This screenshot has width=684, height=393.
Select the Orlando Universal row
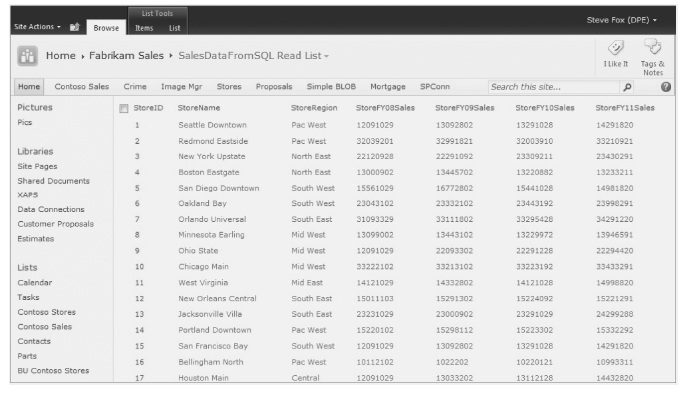[393, 219]
